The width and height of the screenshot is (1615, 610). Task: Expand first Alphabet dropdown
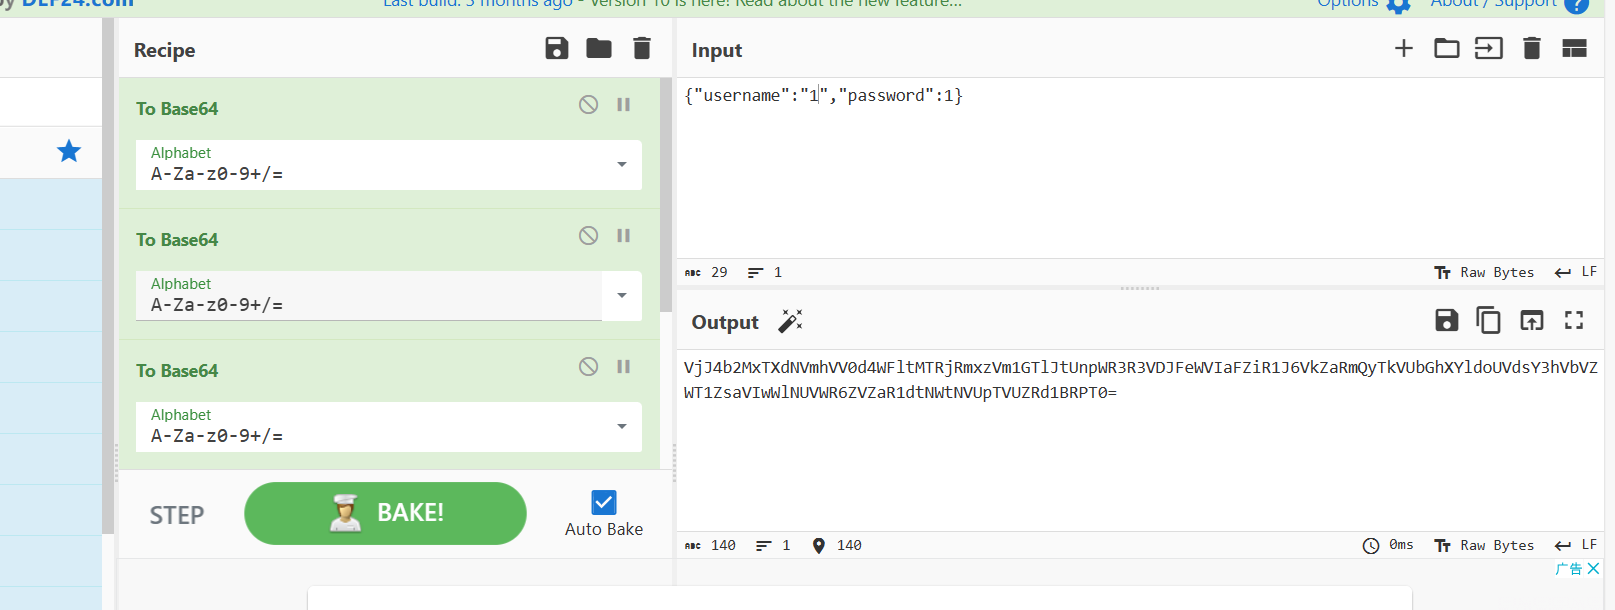[x=622, y=165]
